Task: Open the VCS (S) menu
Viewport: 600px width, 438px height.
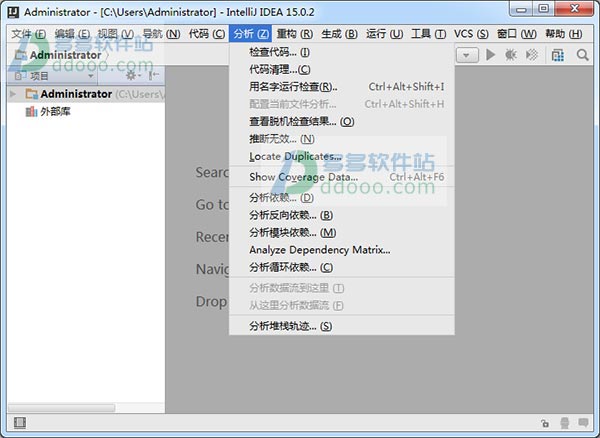Action: coord(471,34)
